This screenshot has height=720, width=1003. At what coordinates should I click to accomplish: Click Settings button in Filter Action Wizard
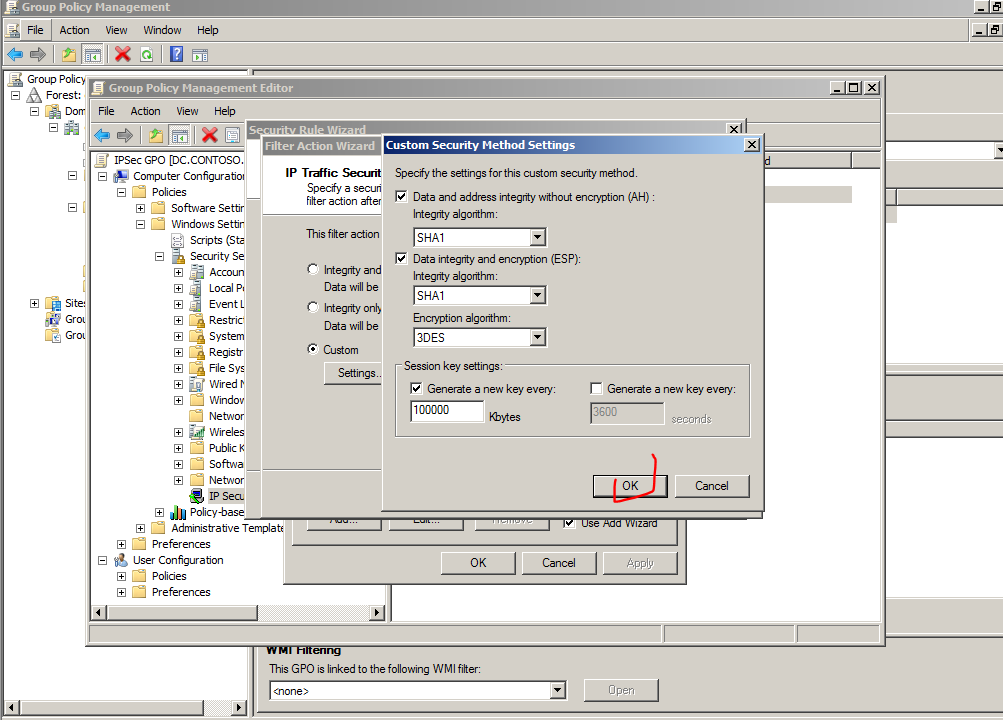coord(354,373)
